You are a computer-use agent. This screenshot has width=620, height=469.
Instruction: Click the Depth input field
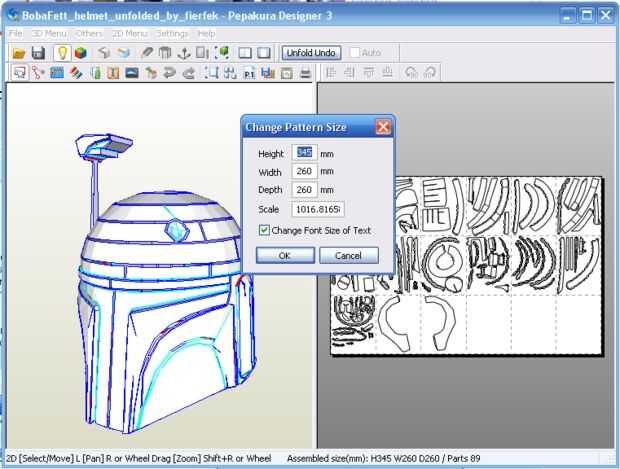coord(304,190)
